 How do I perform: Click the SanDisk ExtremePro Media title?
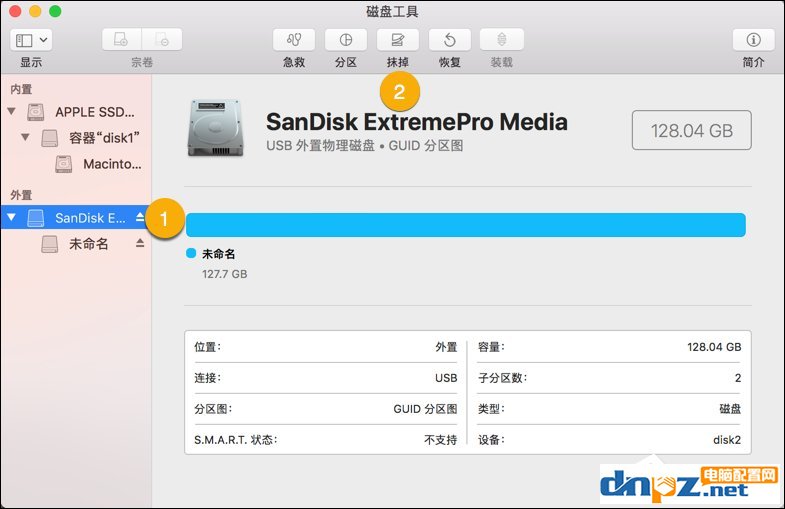pos(417,122)
